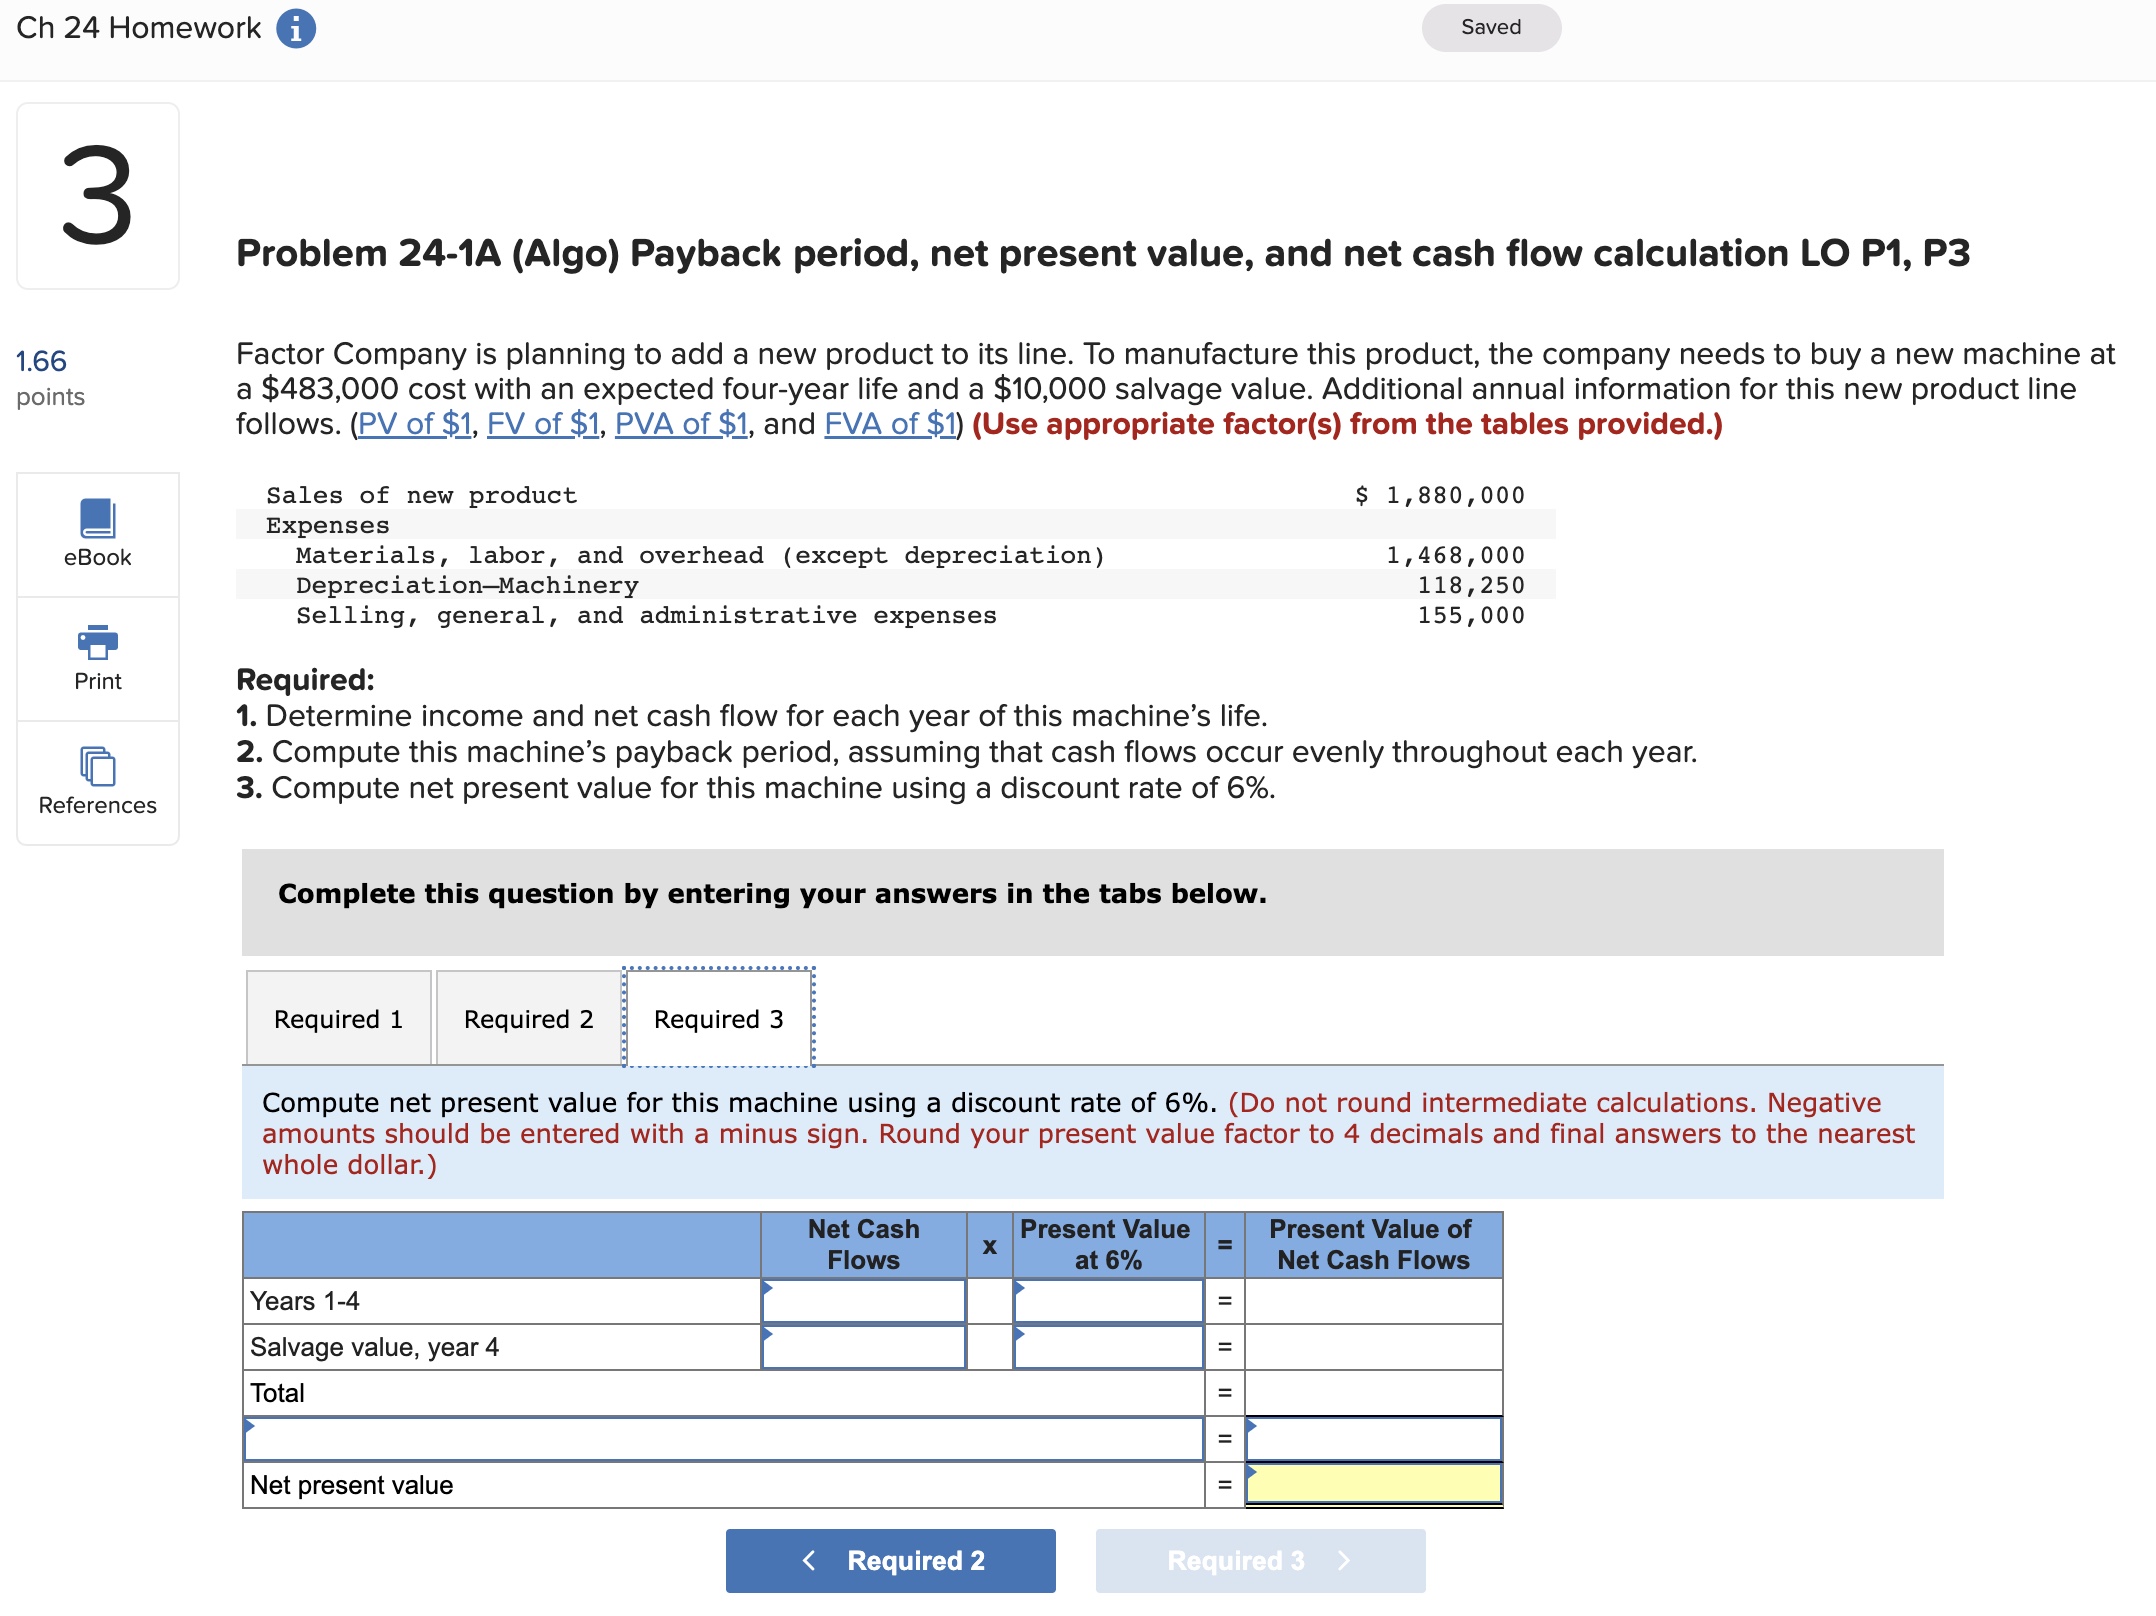
Task: Open the PV of $1 table link
Action: pyautogui.click(x=414, y=424)
